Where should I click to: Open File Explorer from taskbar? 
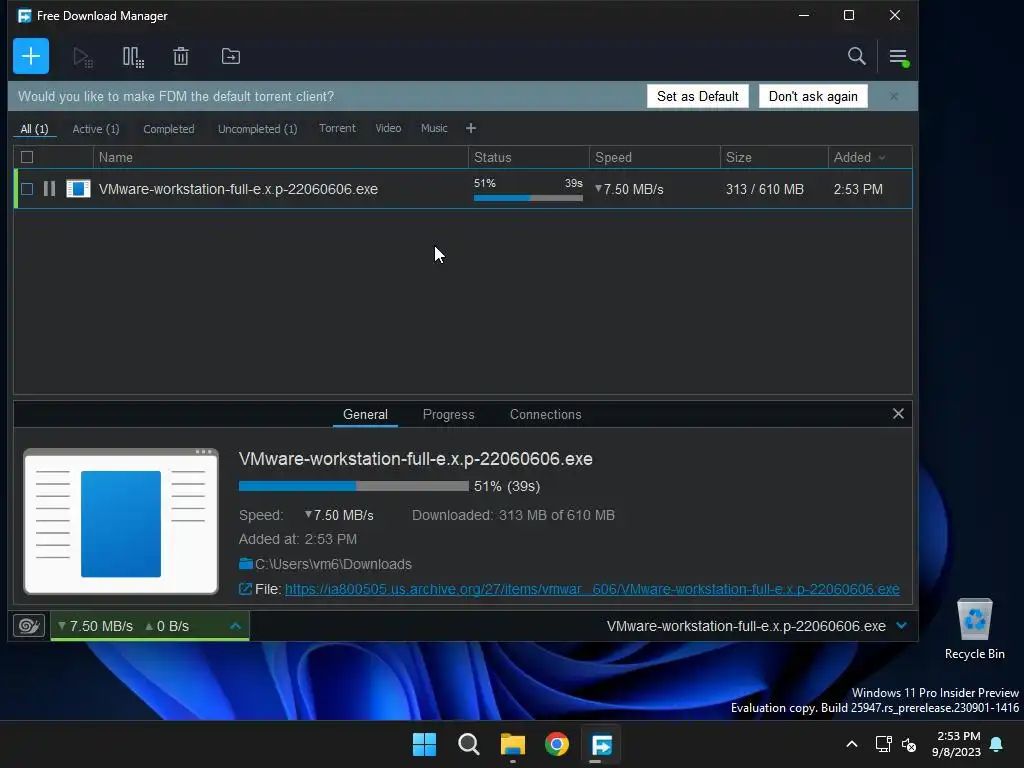[x=513, y=744]
